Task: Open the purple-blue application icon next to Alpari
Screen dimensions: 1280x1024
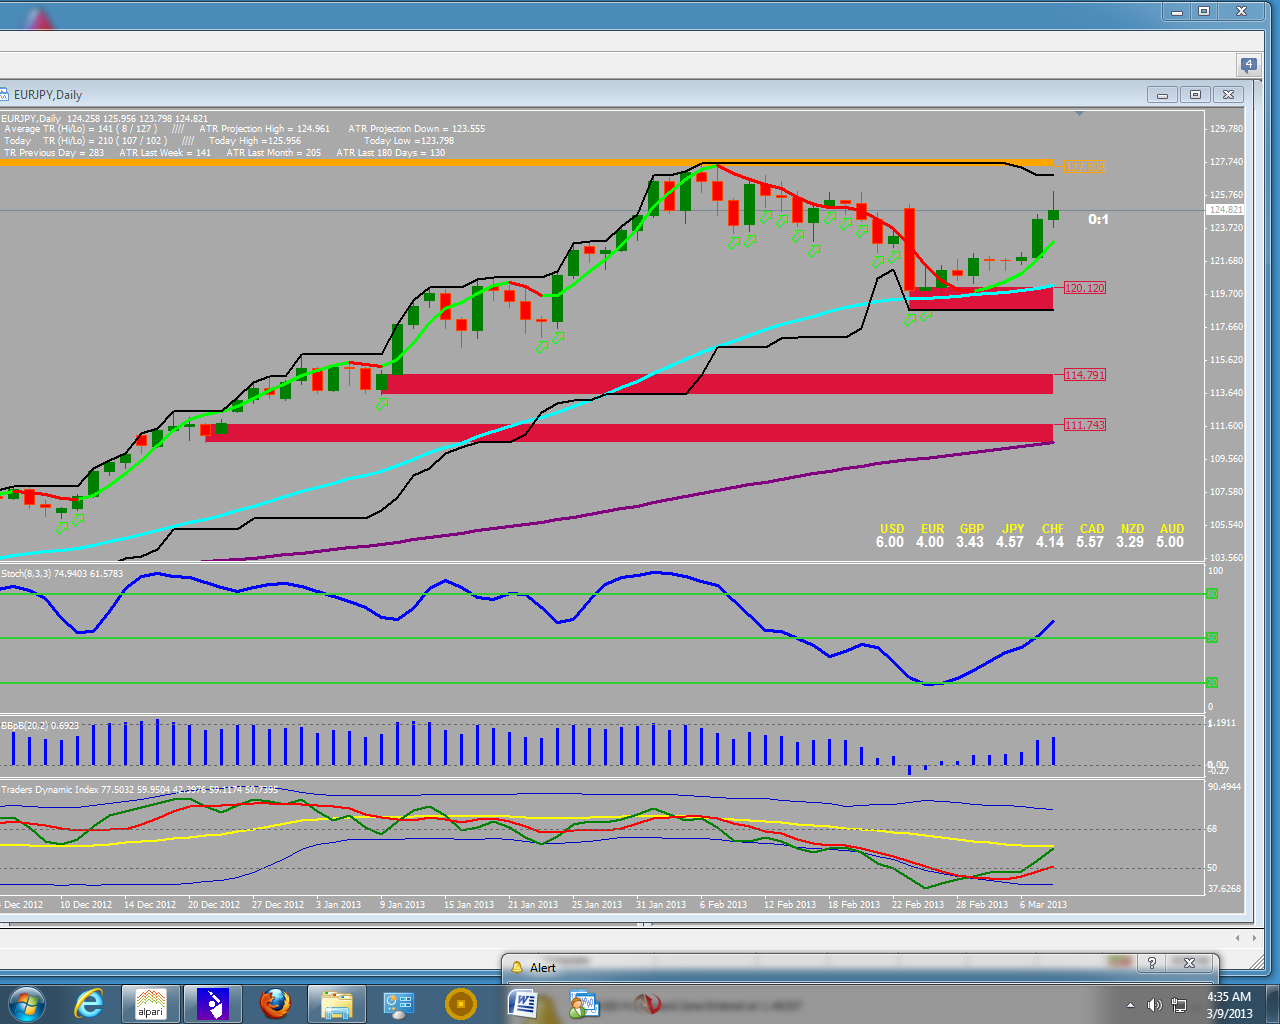Action: (x=213, y=1003)
